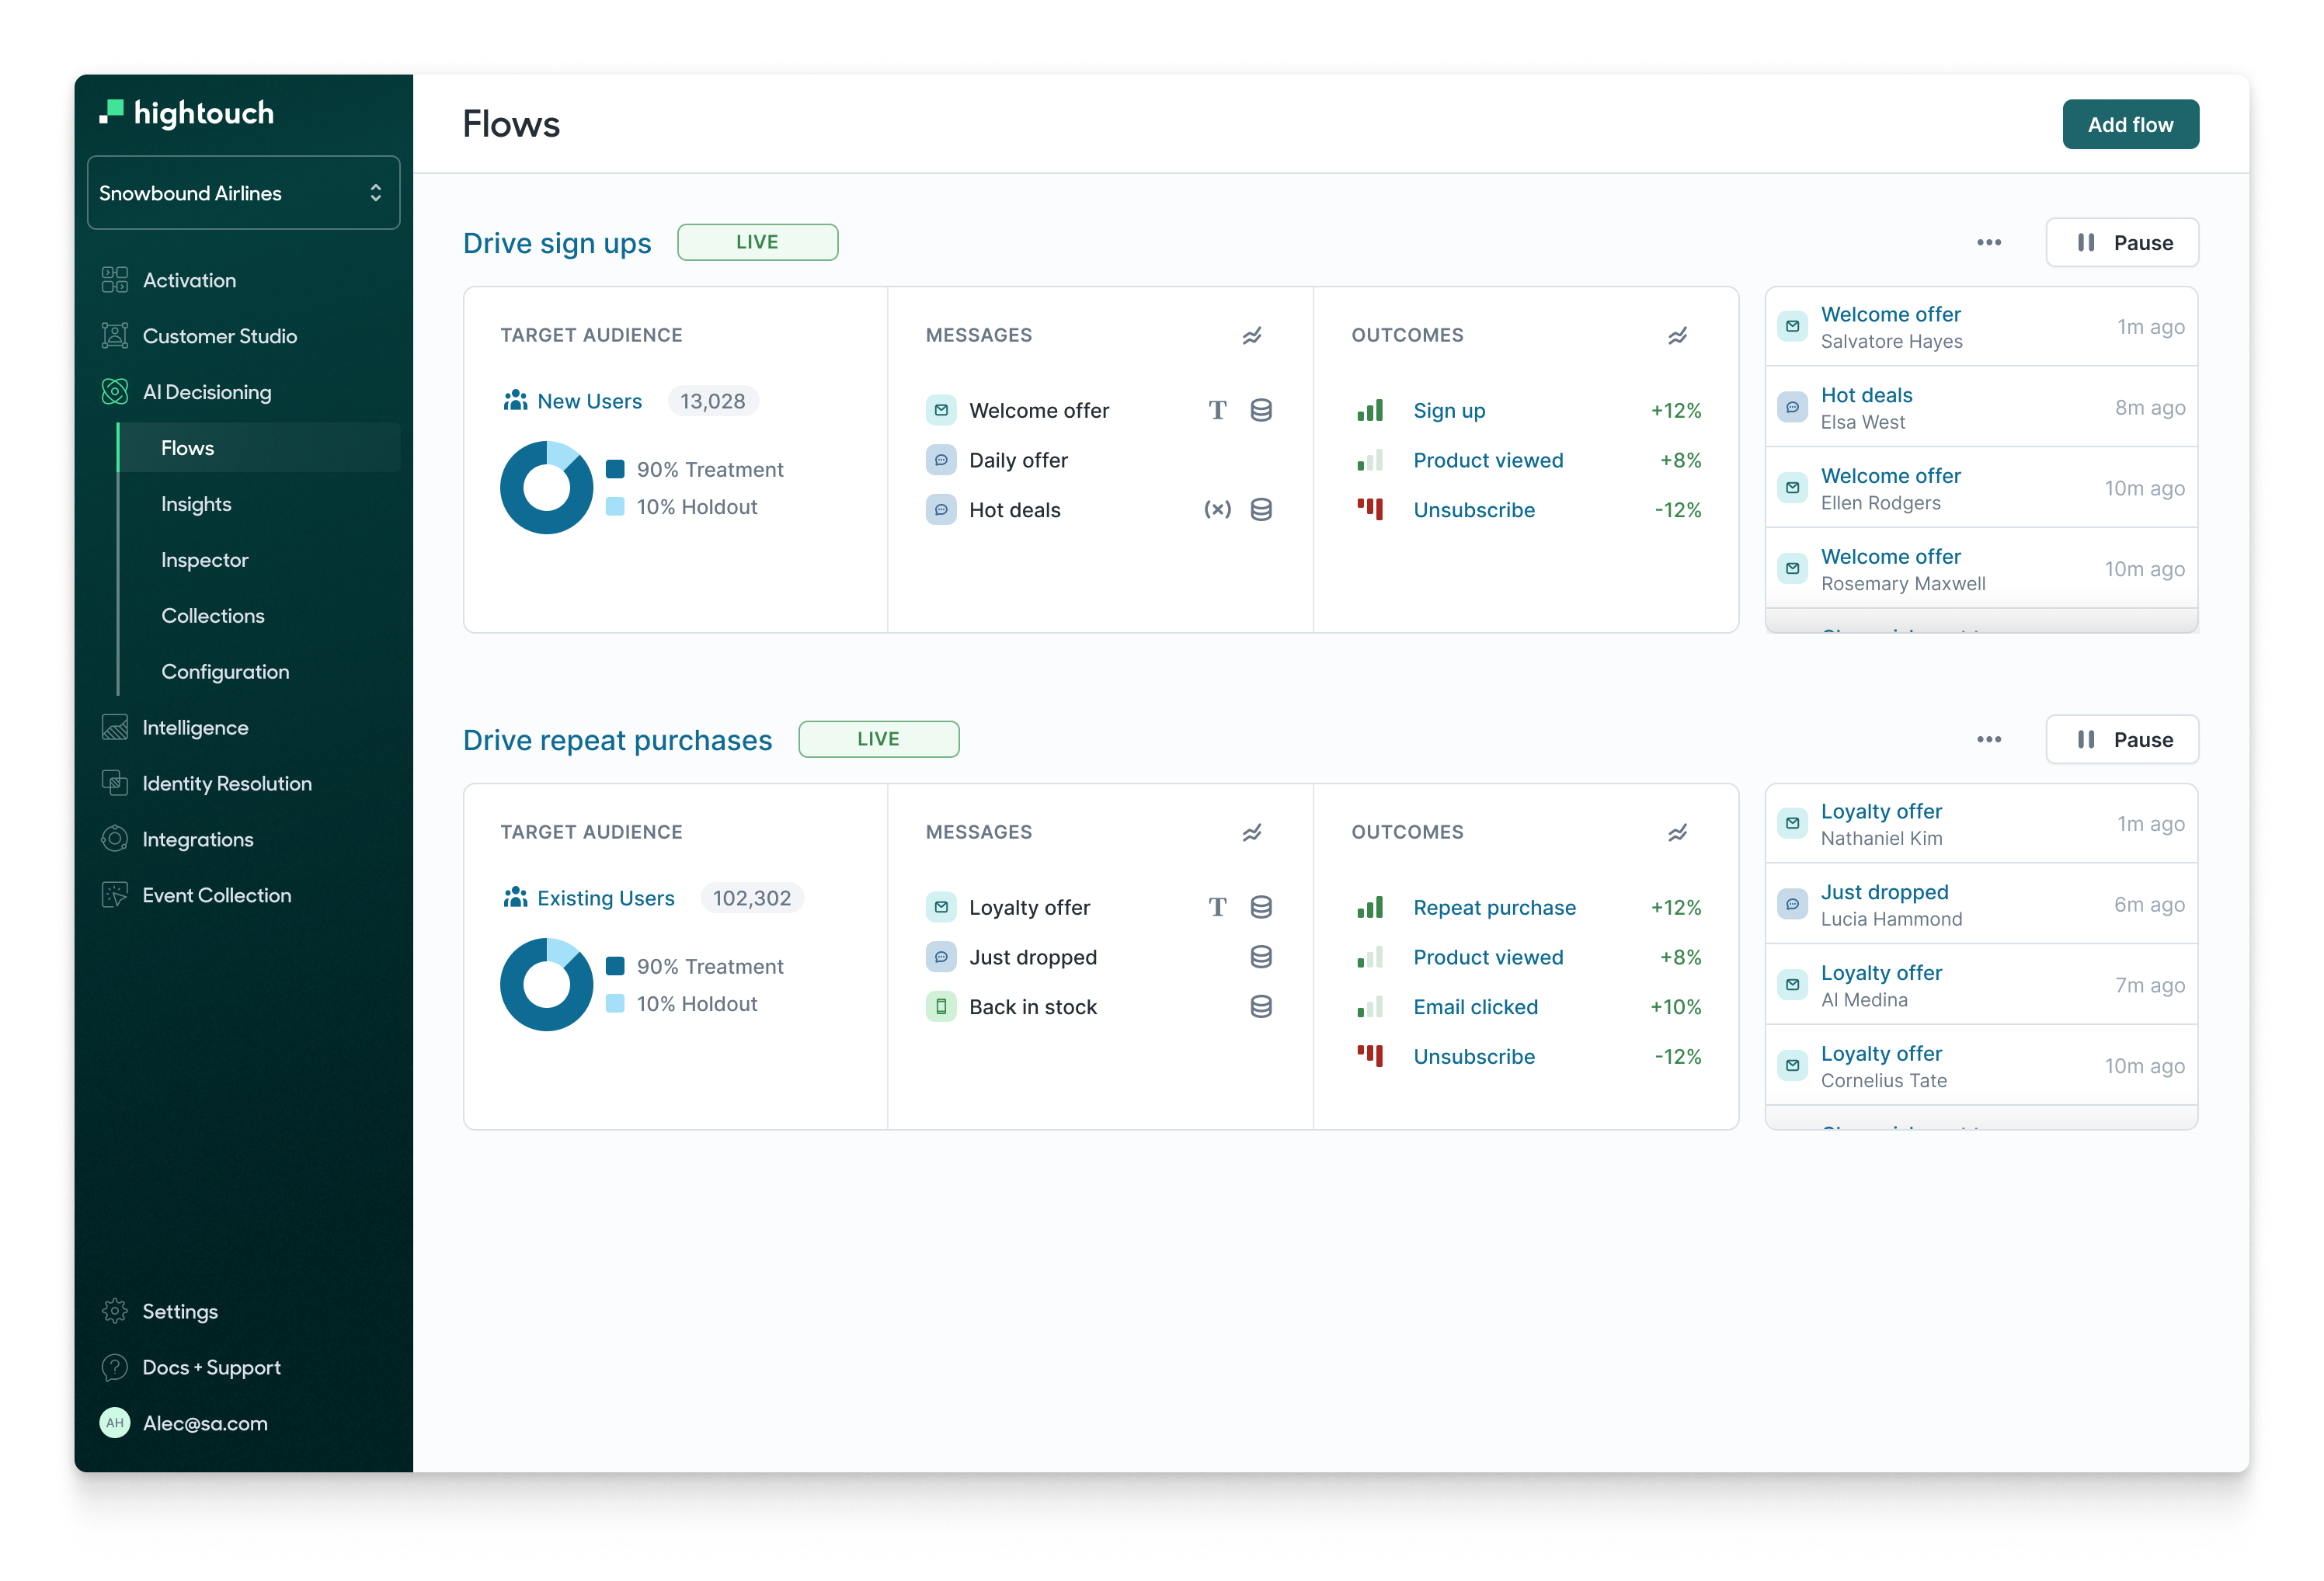
Task: Click the Identity Resolution sidebar icon
Action: click(115, 783)
